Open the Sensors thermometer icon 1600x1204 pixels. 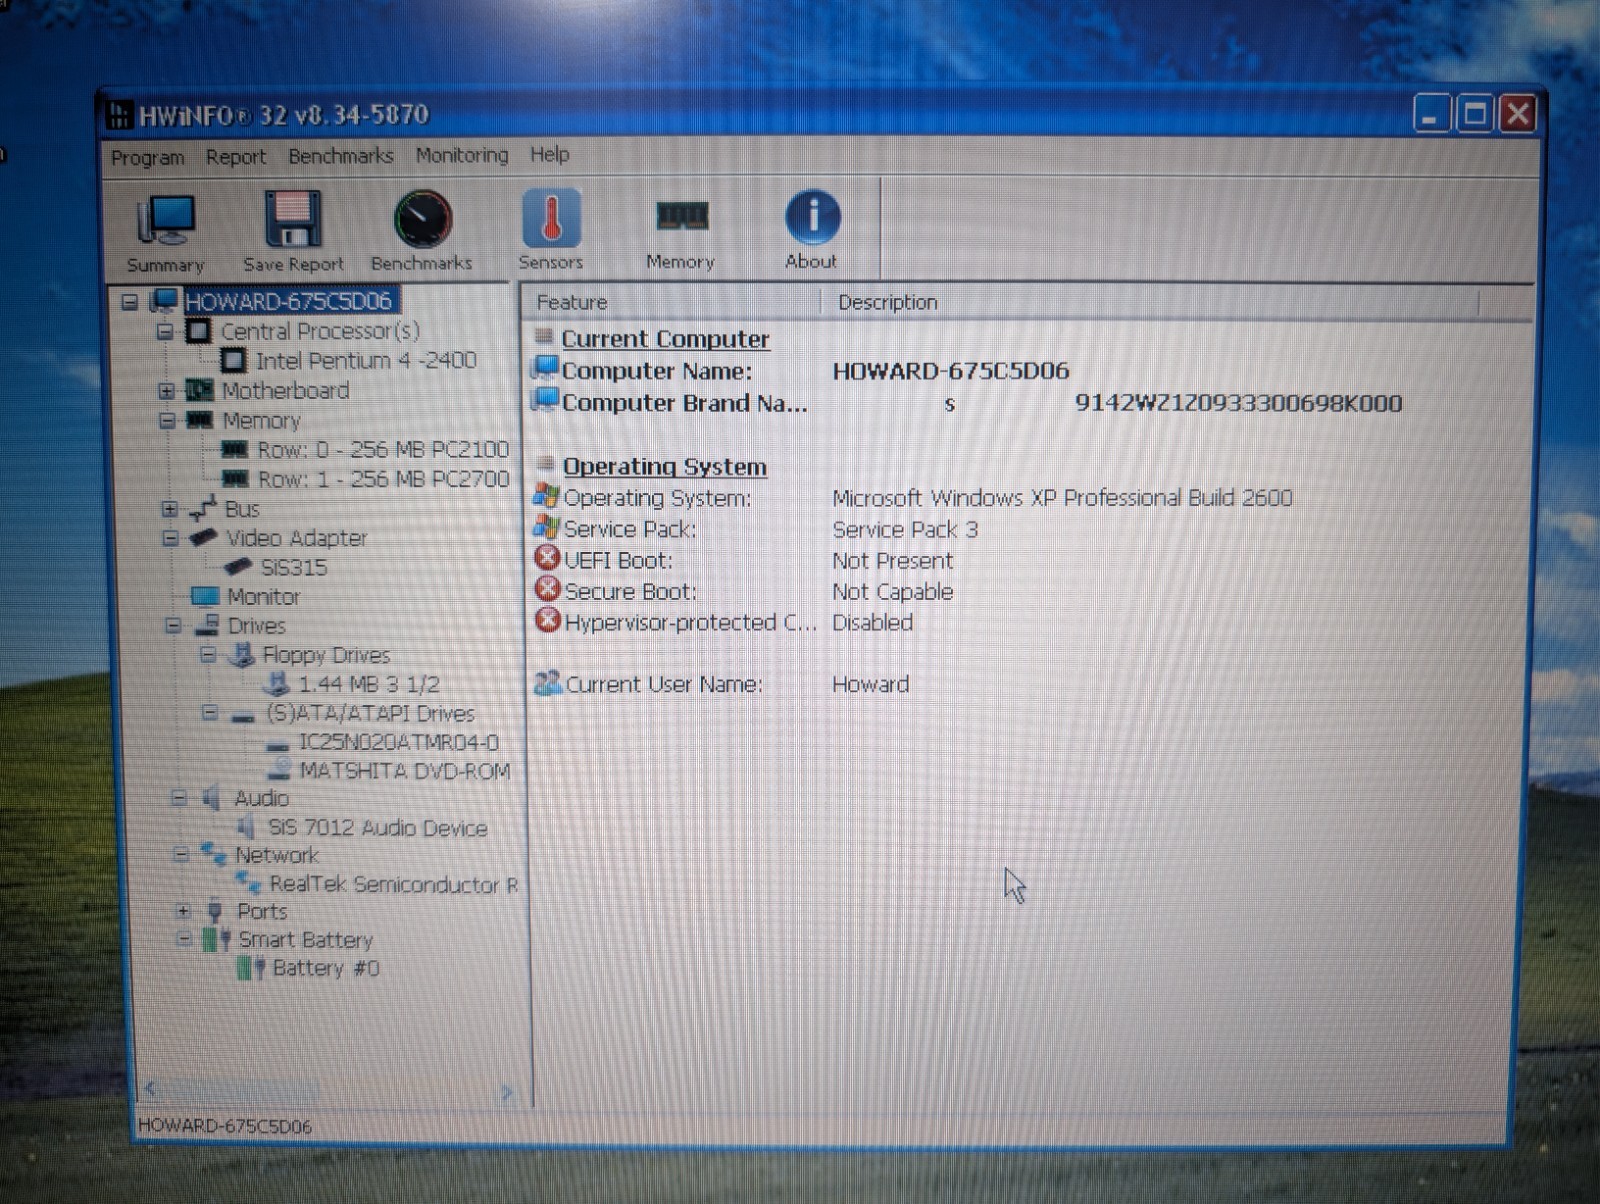551,217
